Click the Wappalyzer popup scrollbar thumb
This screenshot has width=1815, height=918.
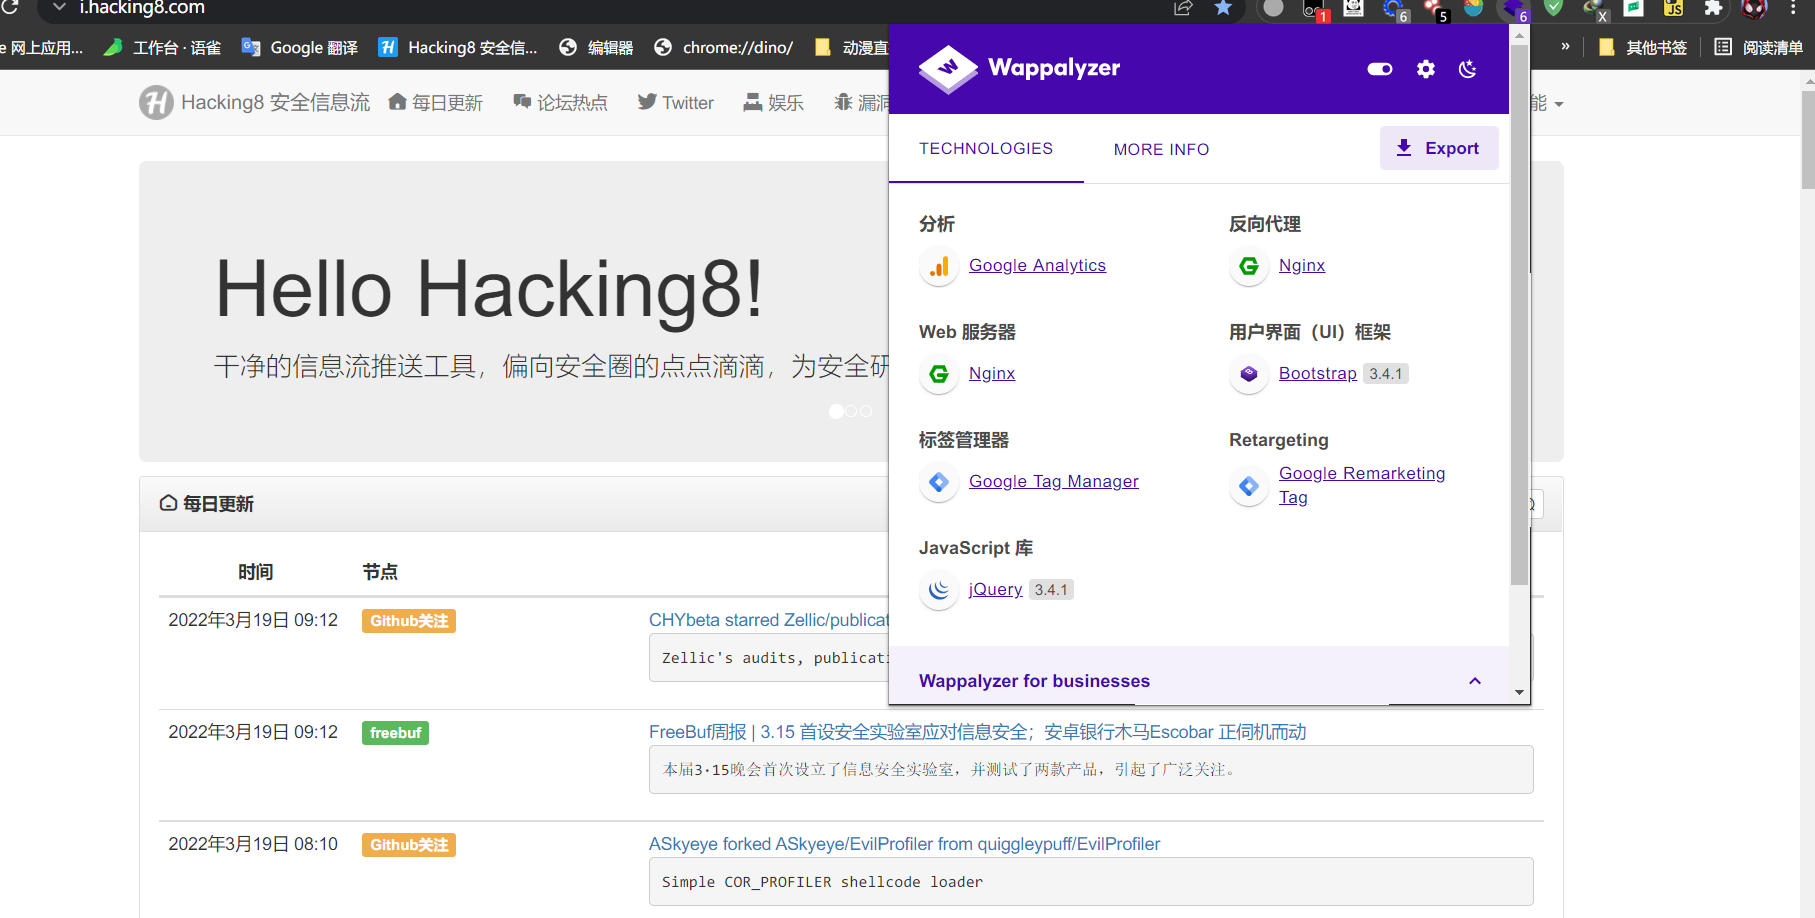point(1519,315)
